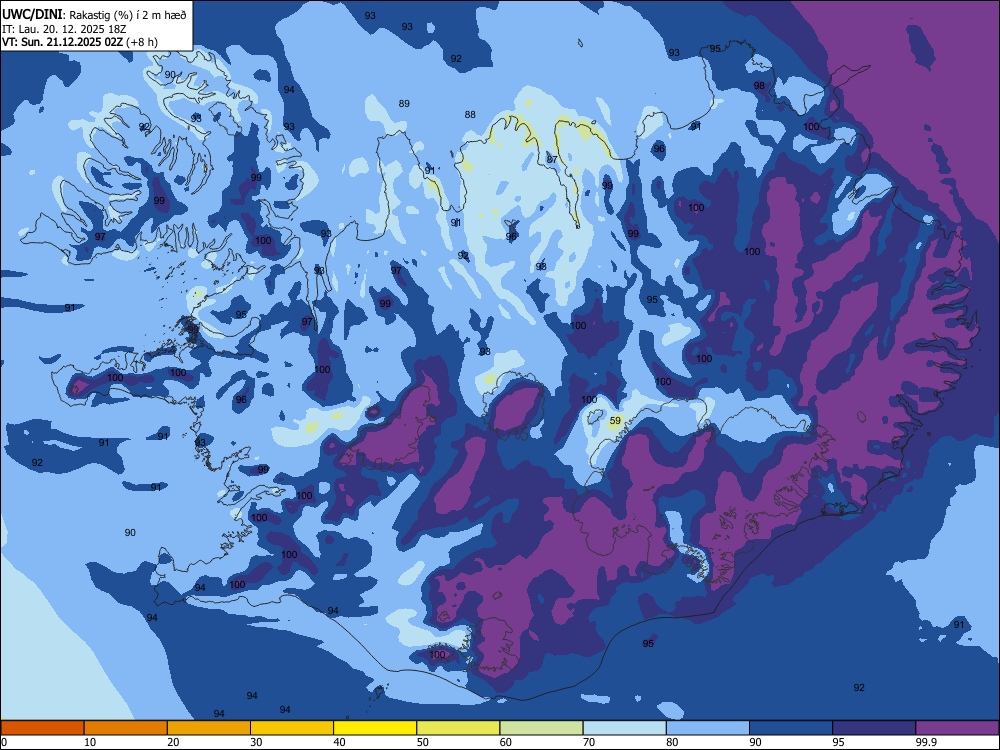The height and width of the screenshot is (750, 1000).
Task: Pick the pale green 60–70 legend swatch
Action: [x=541, y=728]
